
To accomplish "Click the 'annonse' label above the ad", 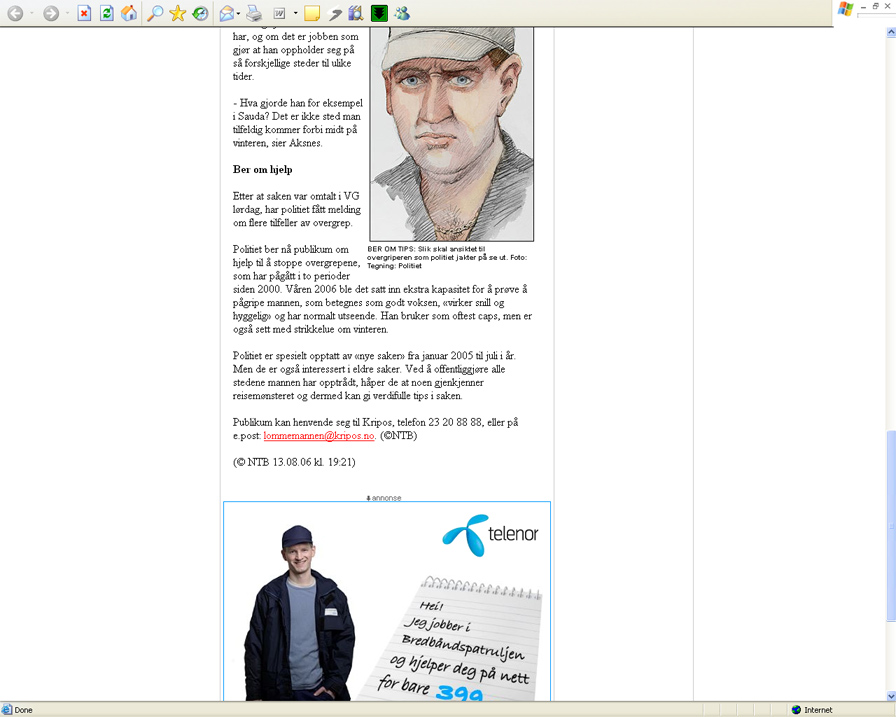I will (384, 498).
